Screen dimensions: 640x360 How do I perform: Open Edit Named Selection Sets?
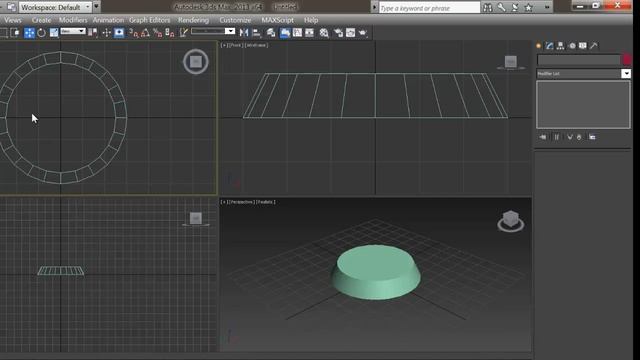[184, 33]
